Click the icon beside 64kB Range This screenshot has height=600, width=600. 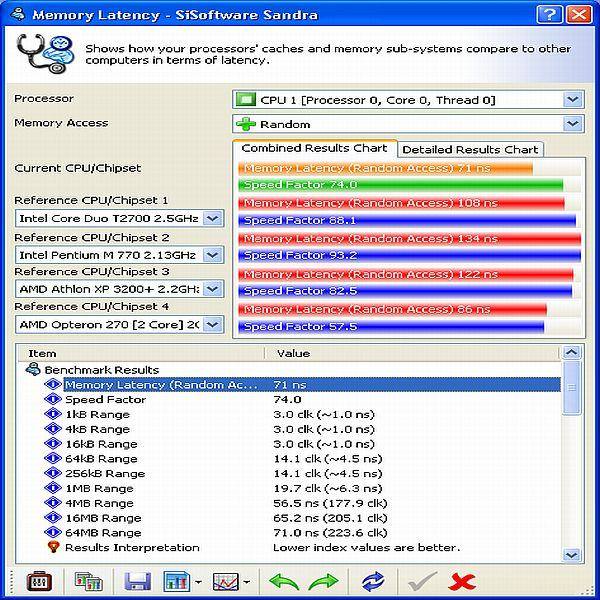click(x=53, y=458)
